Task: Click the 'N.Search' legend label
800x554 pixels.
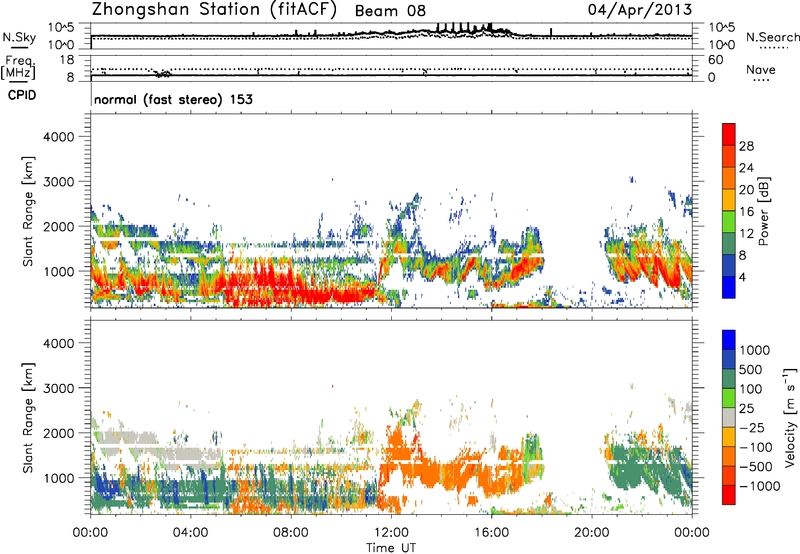Action: point(772,37)
